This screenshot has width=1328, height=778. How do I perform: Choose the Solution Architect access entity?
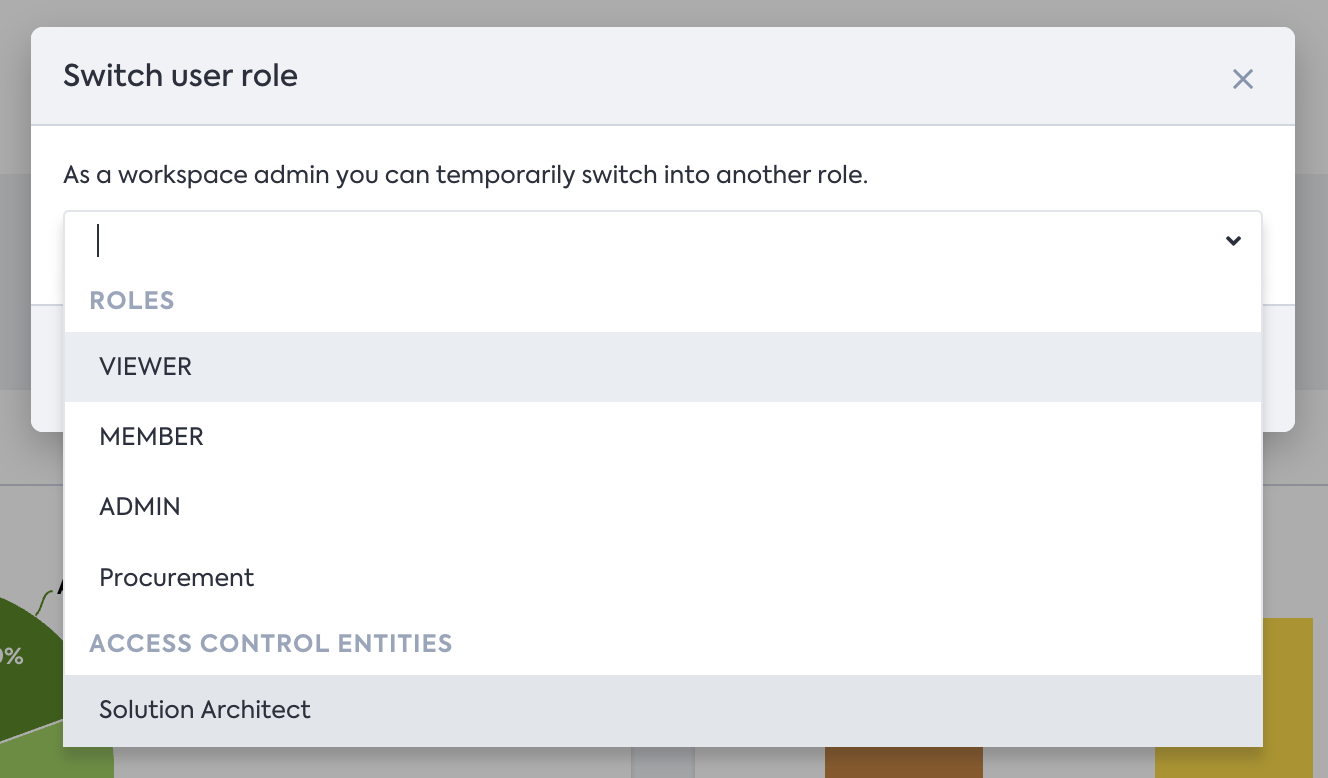[x=205, y=710]
